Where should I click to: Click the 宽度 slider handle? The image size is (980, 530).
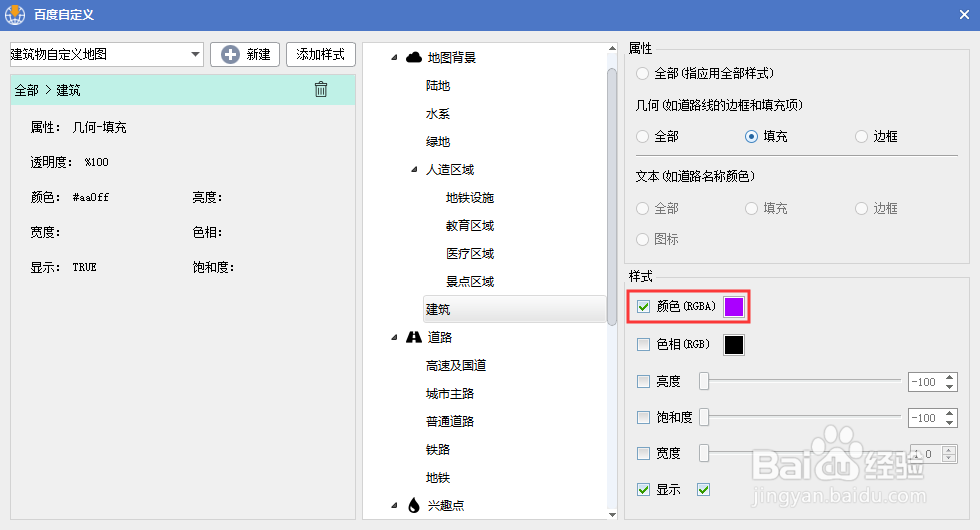point(704,453)
